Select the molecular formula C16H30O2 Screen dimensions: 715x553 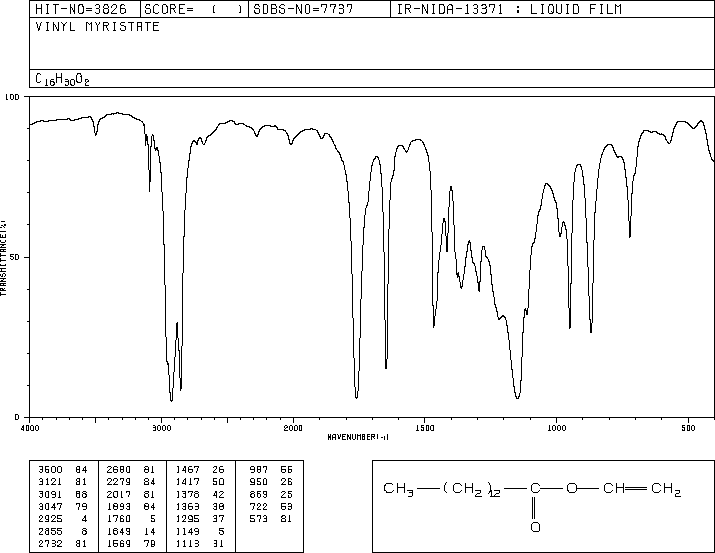[62, 80]
